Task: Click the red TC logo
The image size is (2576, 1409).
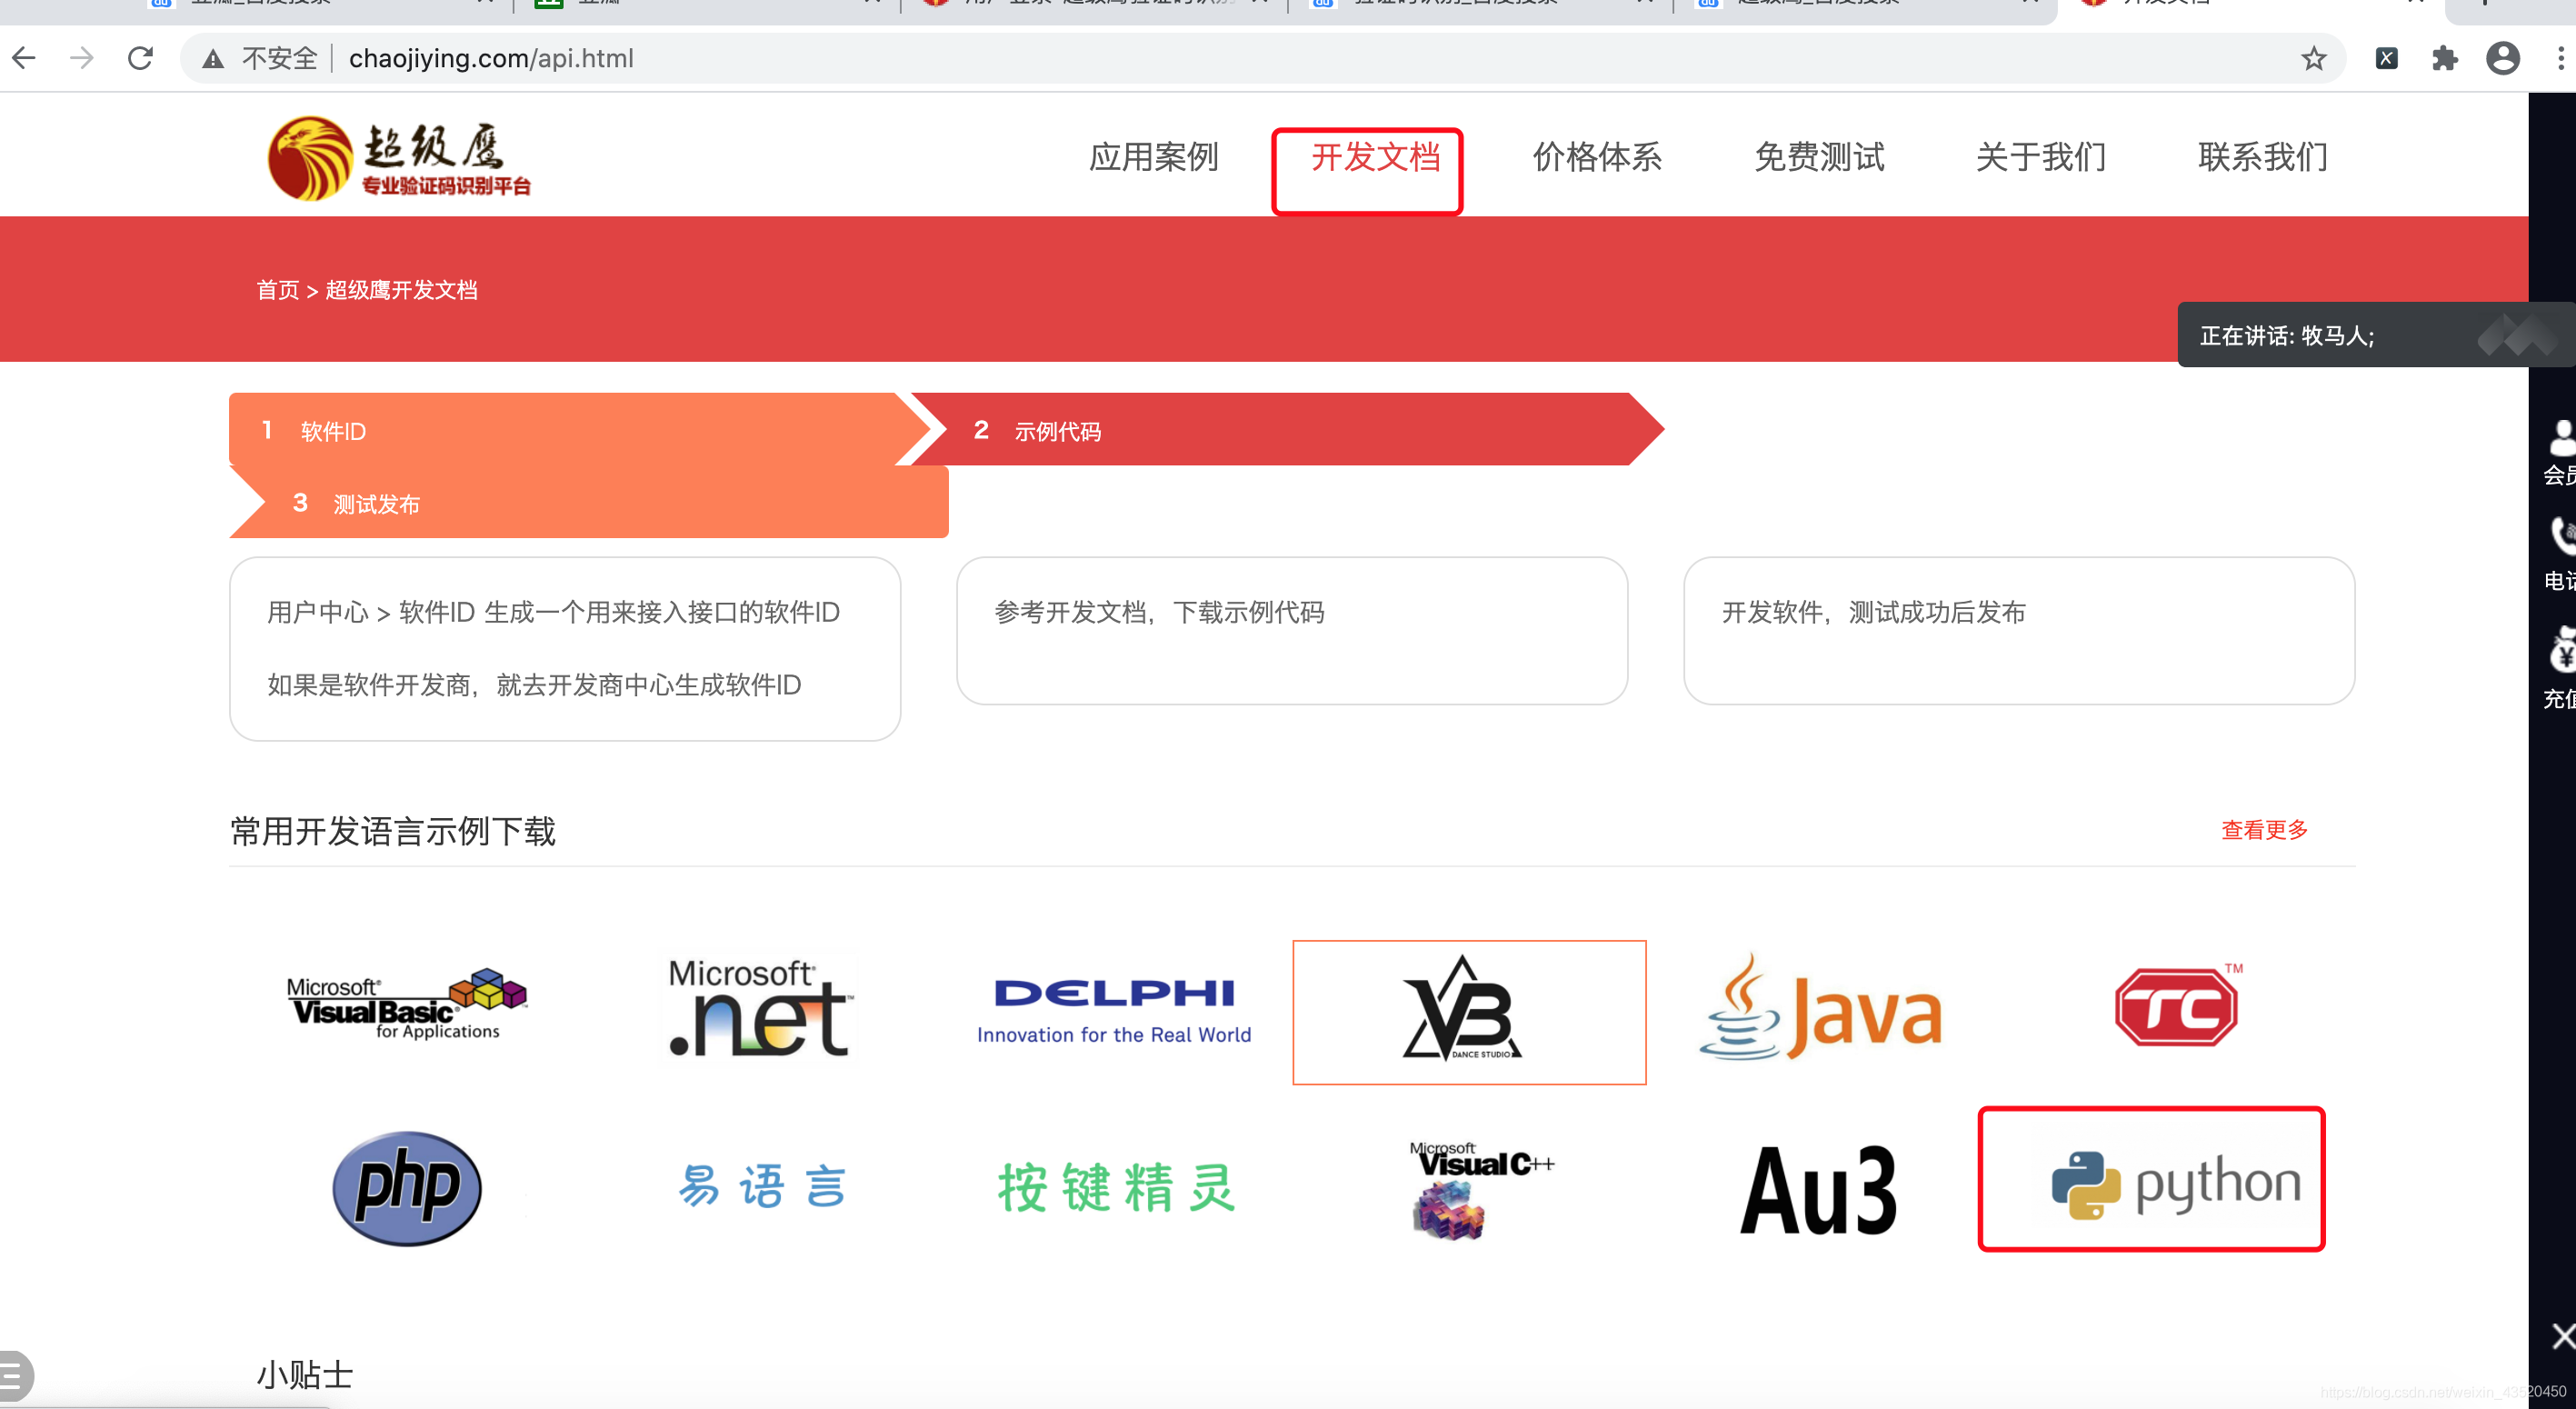Action: [2176, 1007]
